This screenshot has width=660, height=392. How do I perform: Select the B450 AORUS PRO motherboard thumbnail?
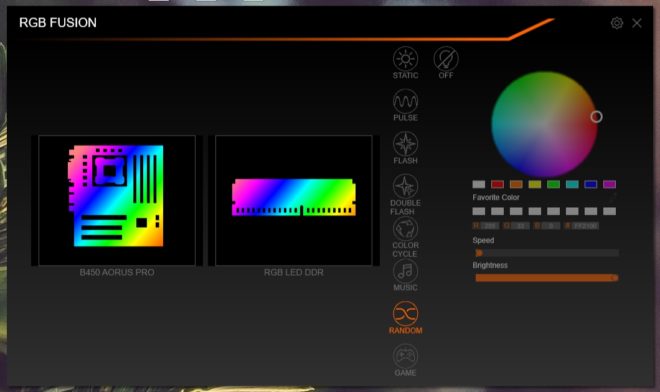[x=117, y=200]
